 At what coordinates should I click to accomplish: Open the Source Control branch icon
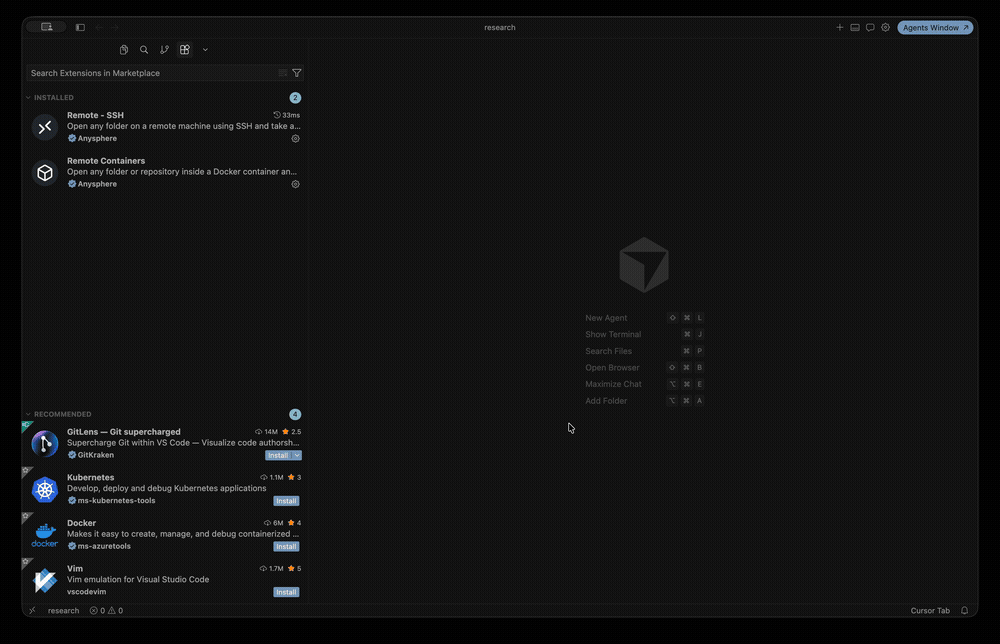(x=165, y=50)
